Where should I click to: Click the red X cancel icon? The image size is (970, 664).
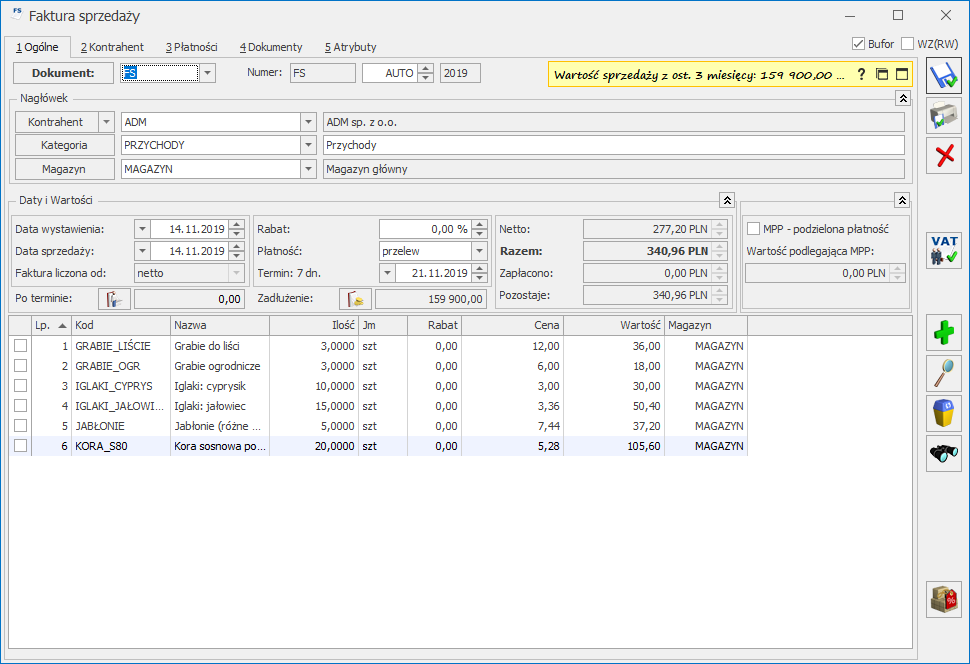[x=944, y=155]
